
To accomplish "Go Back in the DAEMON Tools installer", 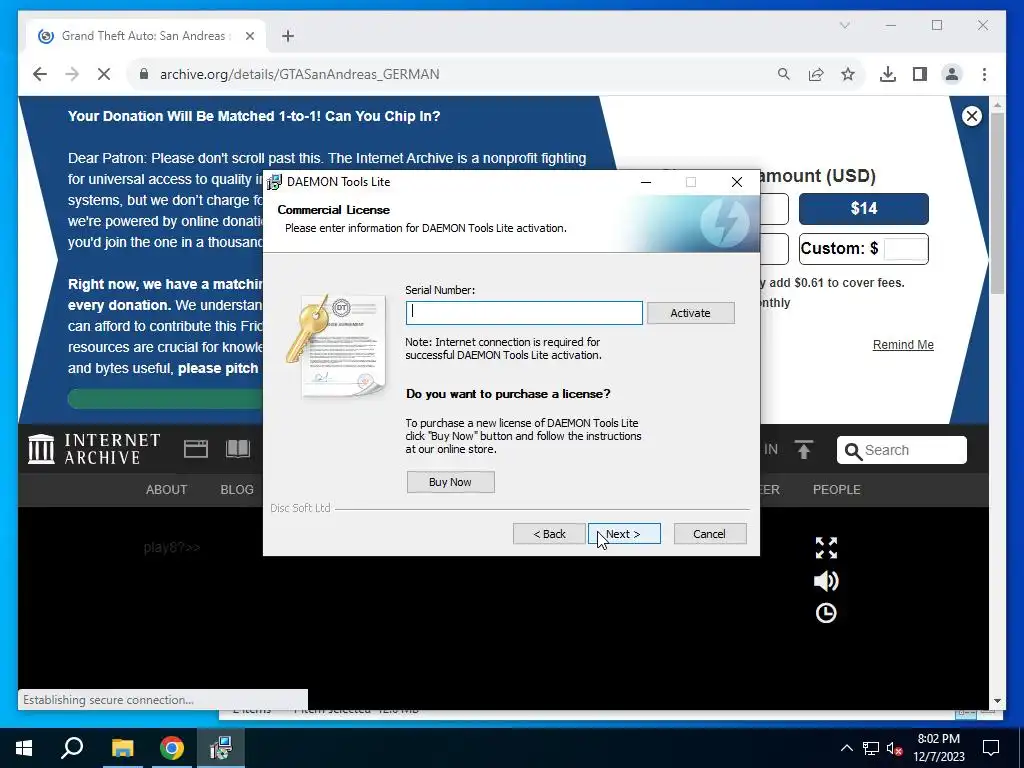I will coord(549,534).
